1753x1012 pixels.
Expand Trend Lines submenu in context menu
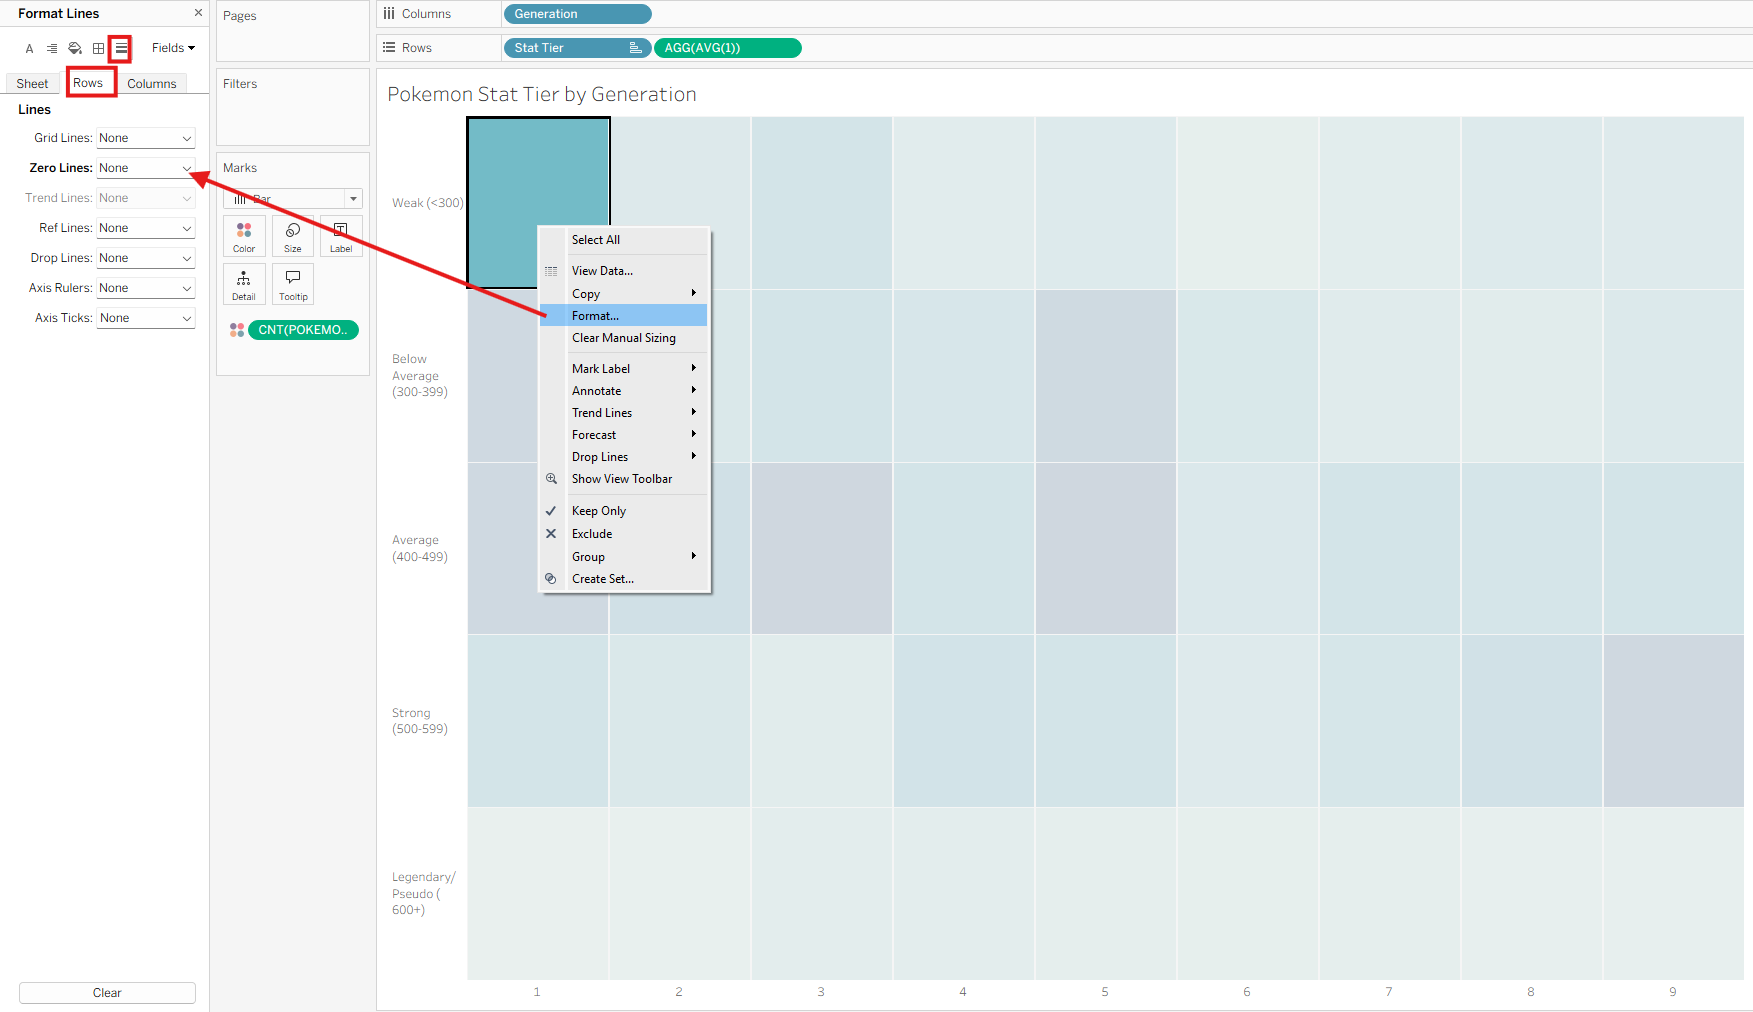point(624,413)
